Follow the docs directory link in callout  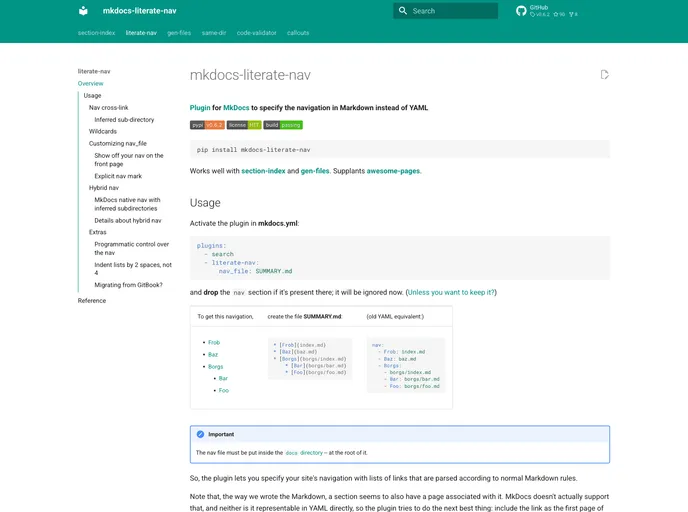point(304,453)
